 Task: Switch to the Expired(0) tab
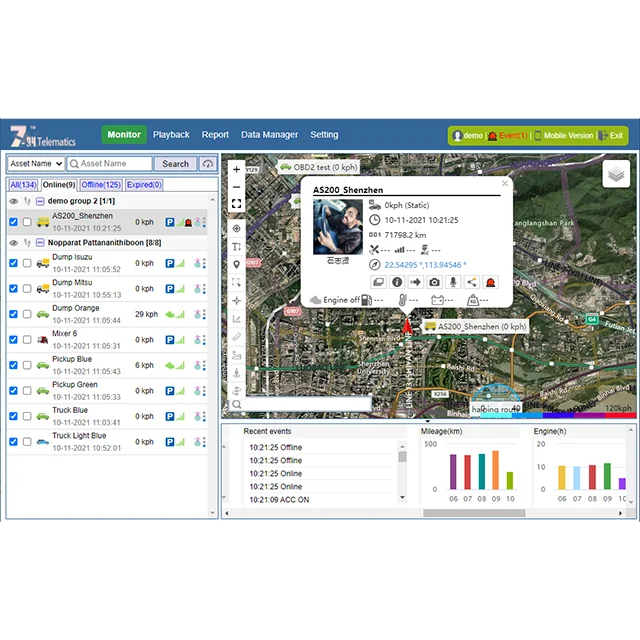144,185
